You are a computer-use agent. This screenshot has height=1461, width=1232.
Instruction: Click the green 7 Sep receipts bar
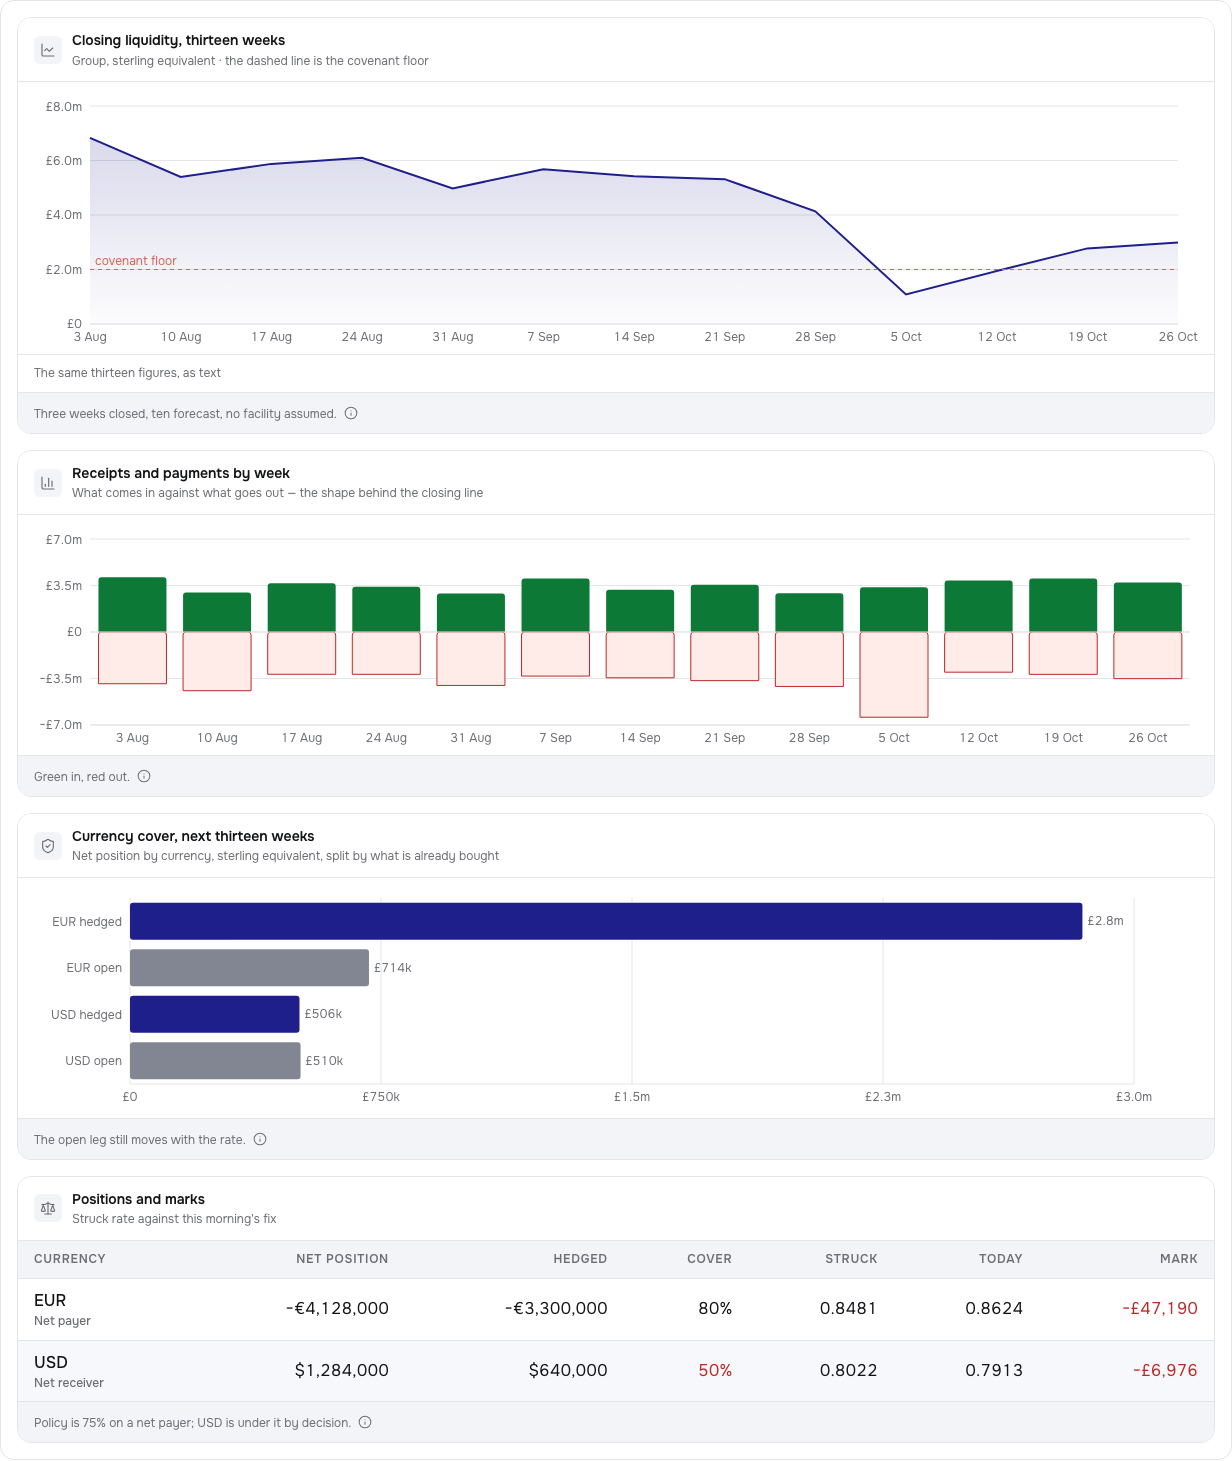[555, 605]
